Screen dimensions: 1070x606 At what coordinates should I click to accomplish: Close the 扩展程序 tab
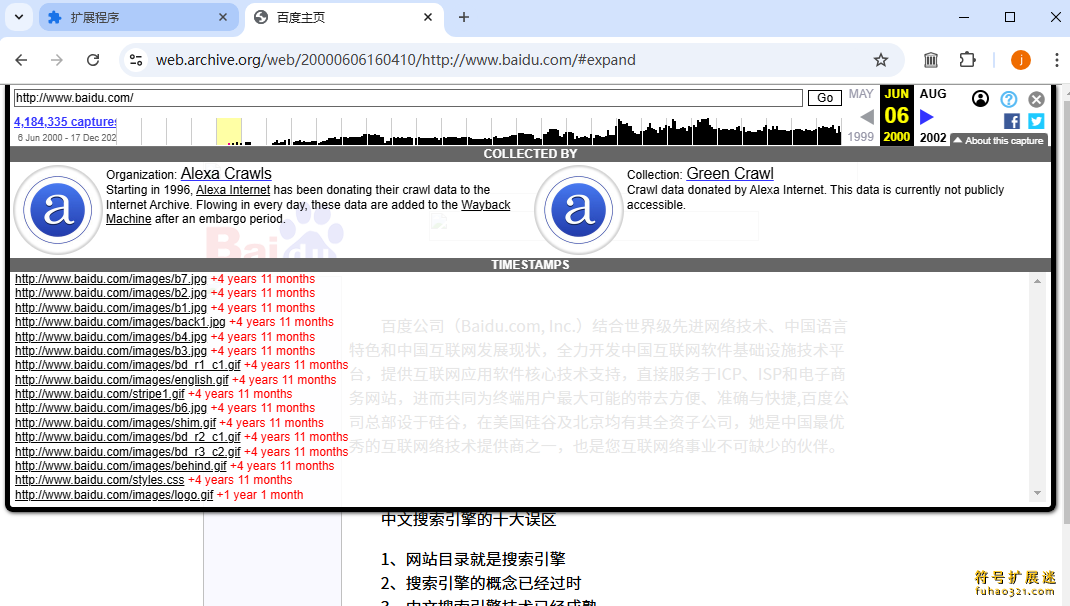[x=222, y=17]
